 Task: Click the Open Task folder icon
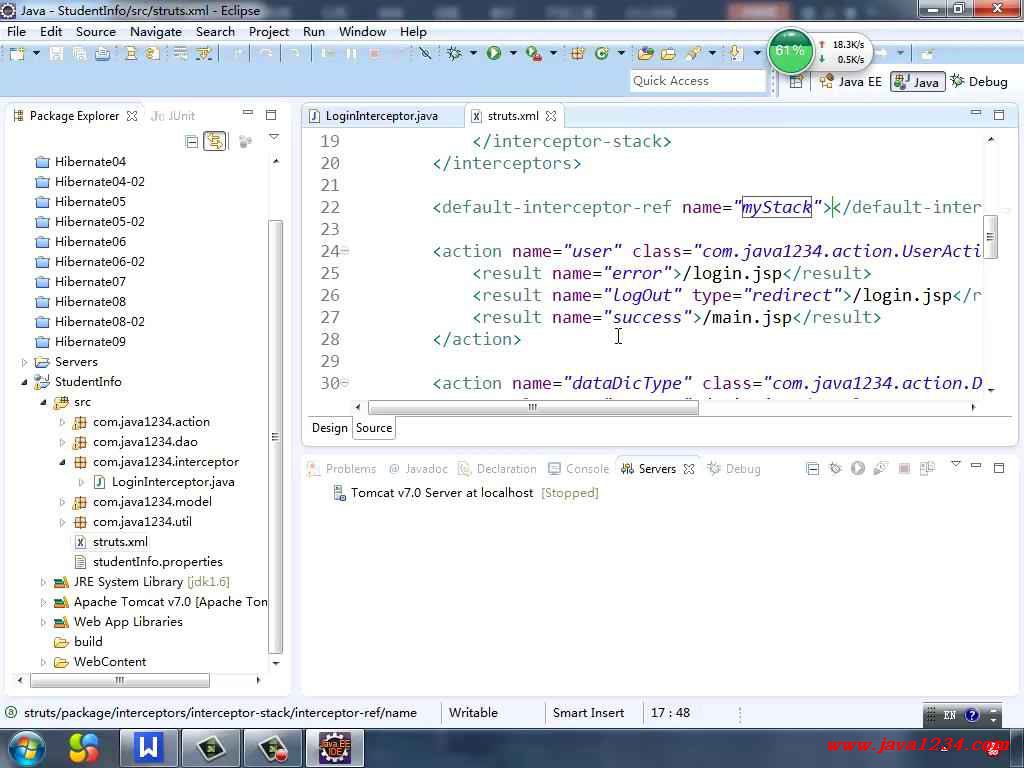[668, 54]
